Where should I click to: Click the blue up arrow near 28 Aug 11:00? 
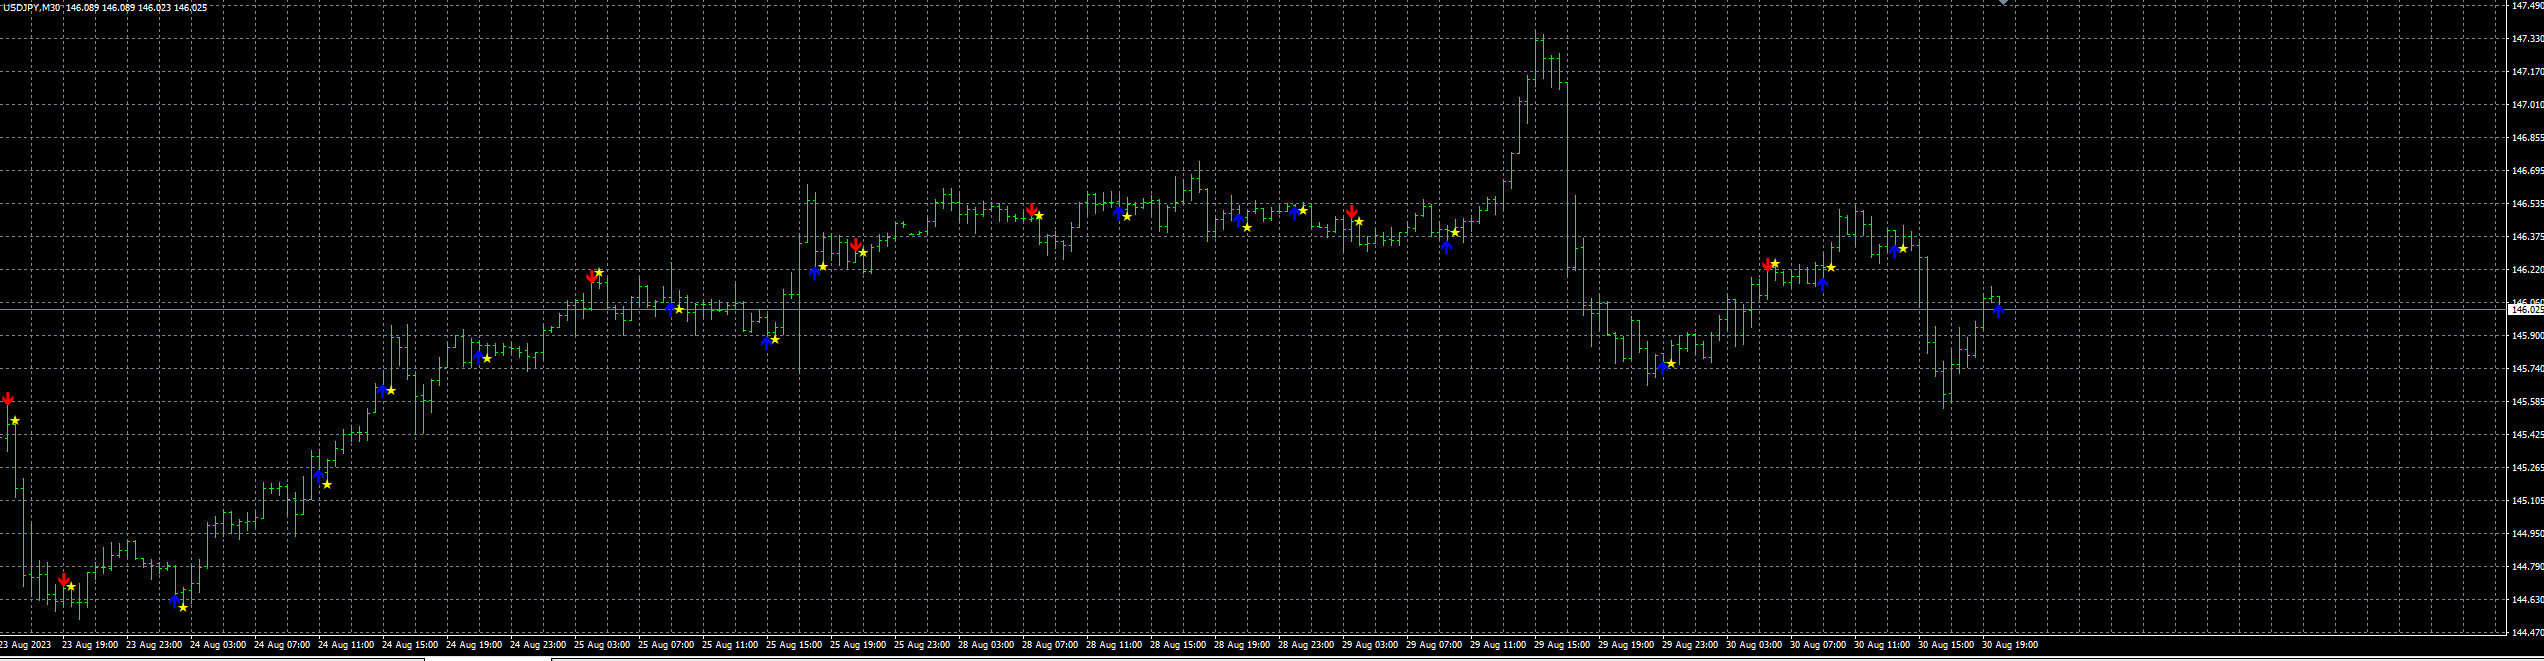click(1119, 212)
